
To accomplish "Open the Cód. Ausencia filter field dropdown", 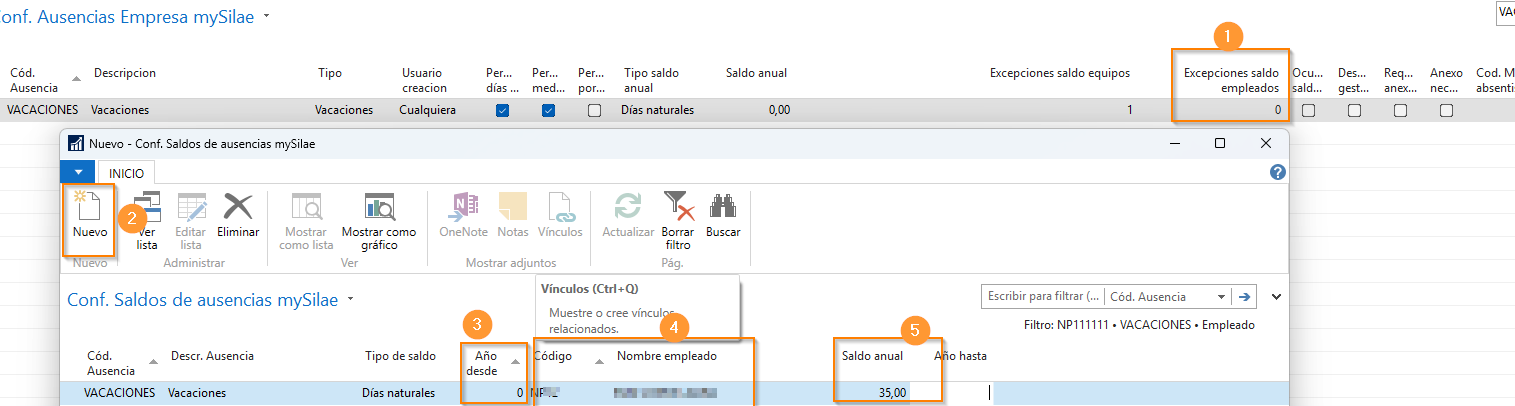I will pyautogui.click(x=1221, y=297).
